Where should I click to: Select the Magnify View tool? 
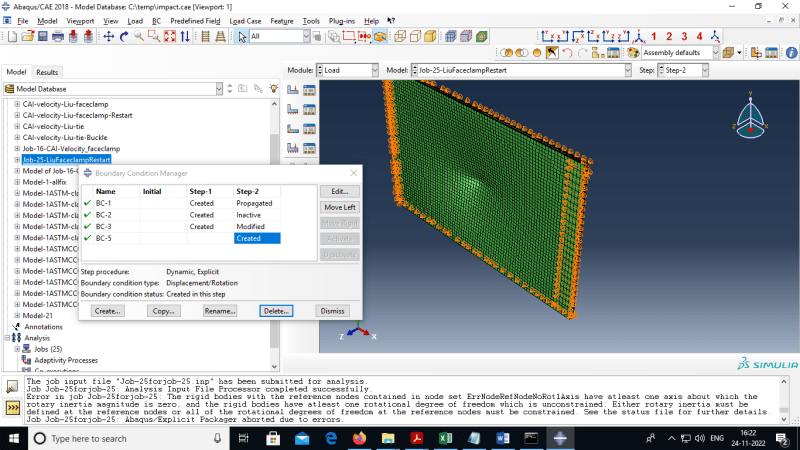click(139, 36)
